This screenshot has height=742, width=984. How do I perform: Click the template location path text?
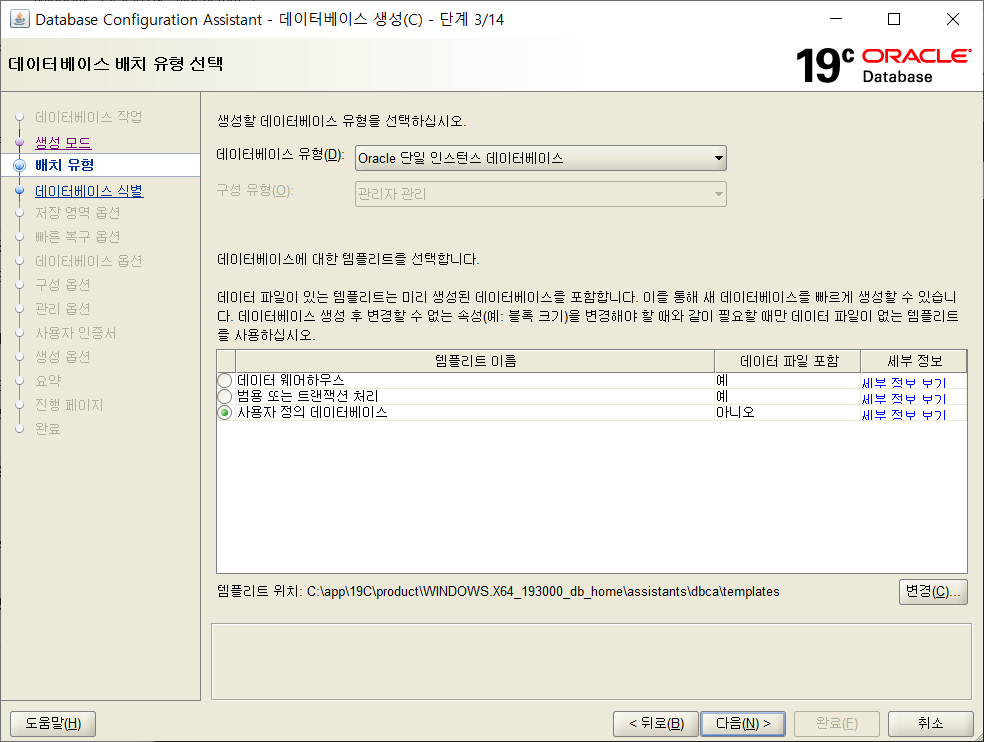(x=543, y=591)
